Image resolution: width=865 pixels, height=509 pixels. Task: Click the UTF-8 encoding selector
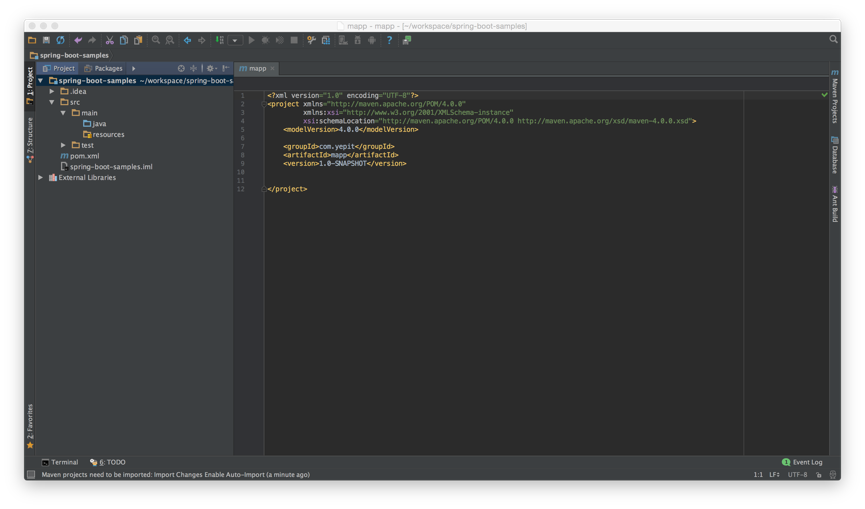point(798,474)
